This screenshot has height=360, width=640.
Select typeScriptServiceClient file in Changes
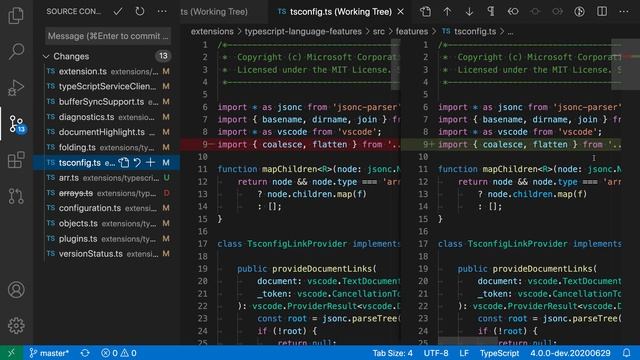[107, 87]
